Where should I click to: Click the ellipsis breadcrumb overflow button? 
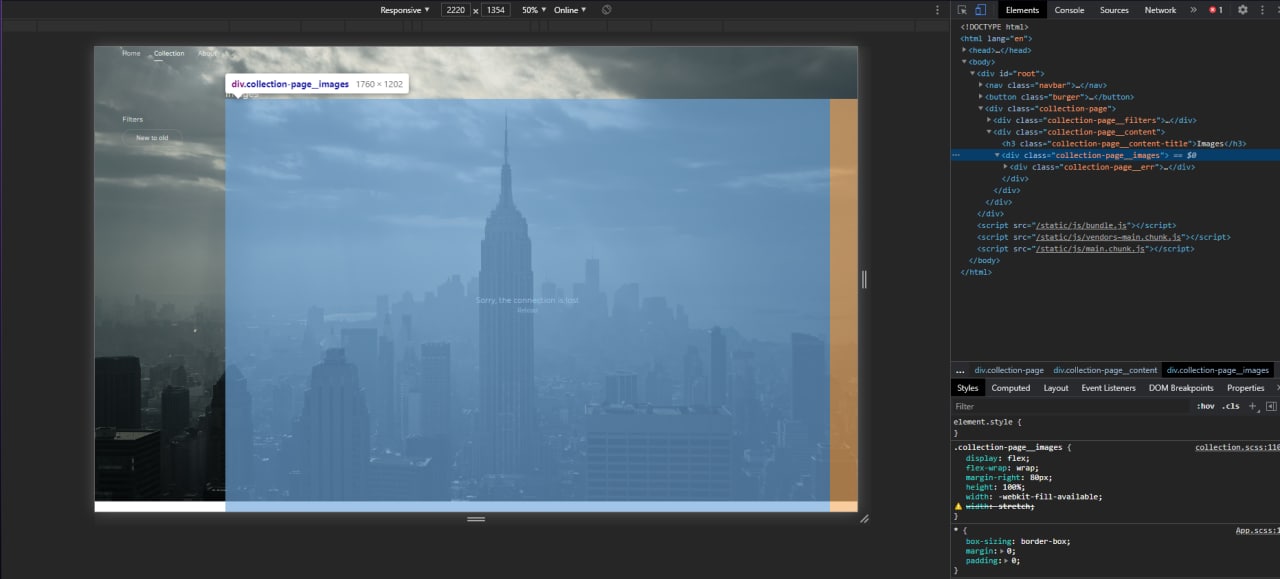[960, 370]
